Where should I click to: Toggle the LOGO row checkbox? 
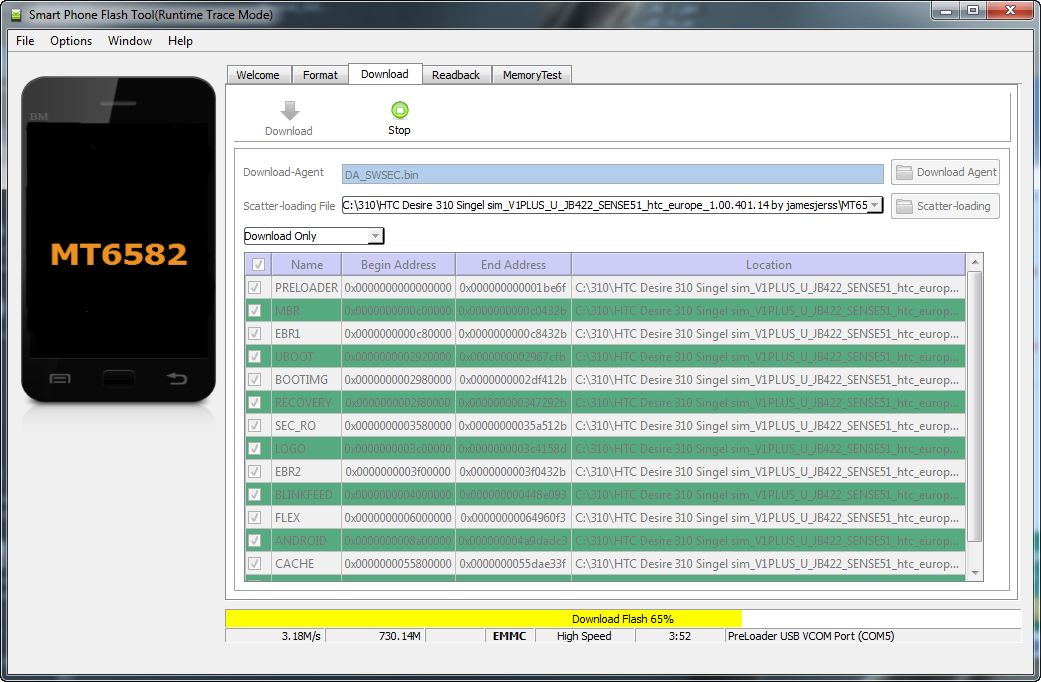(254, 448)
